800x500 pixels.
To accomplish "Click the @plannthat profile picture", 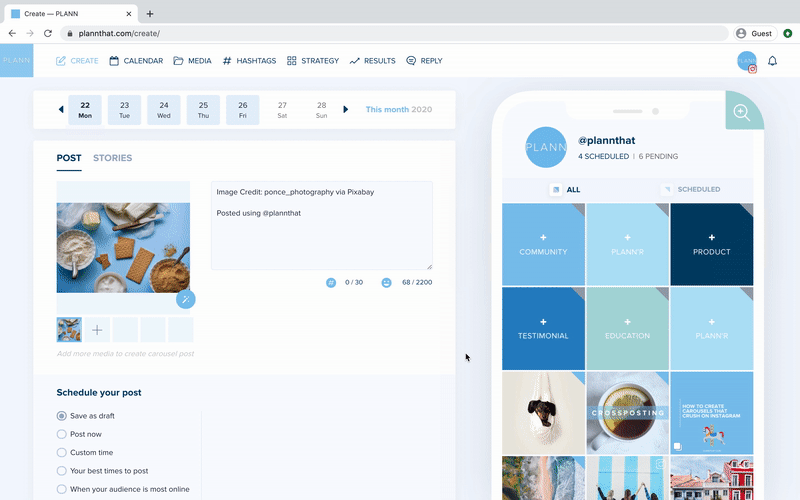I will (546, 147).
